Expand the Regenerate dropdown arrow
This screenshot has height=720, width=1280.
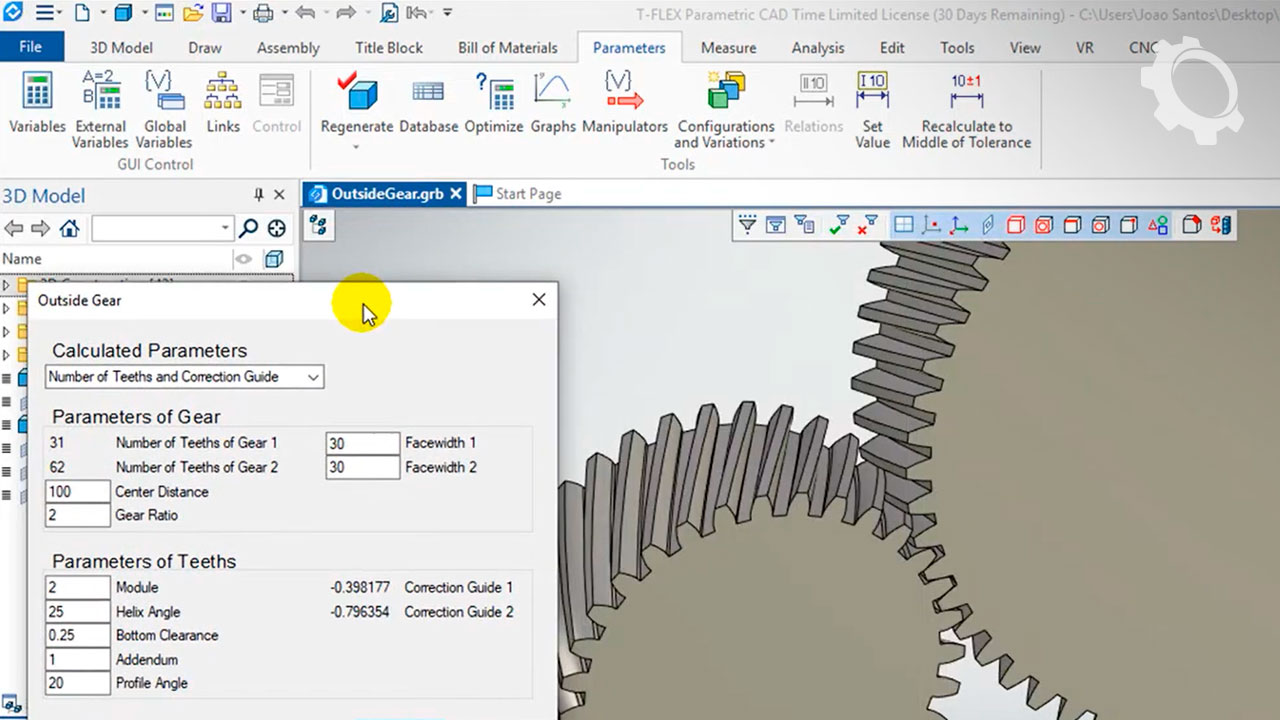point(356,147)
